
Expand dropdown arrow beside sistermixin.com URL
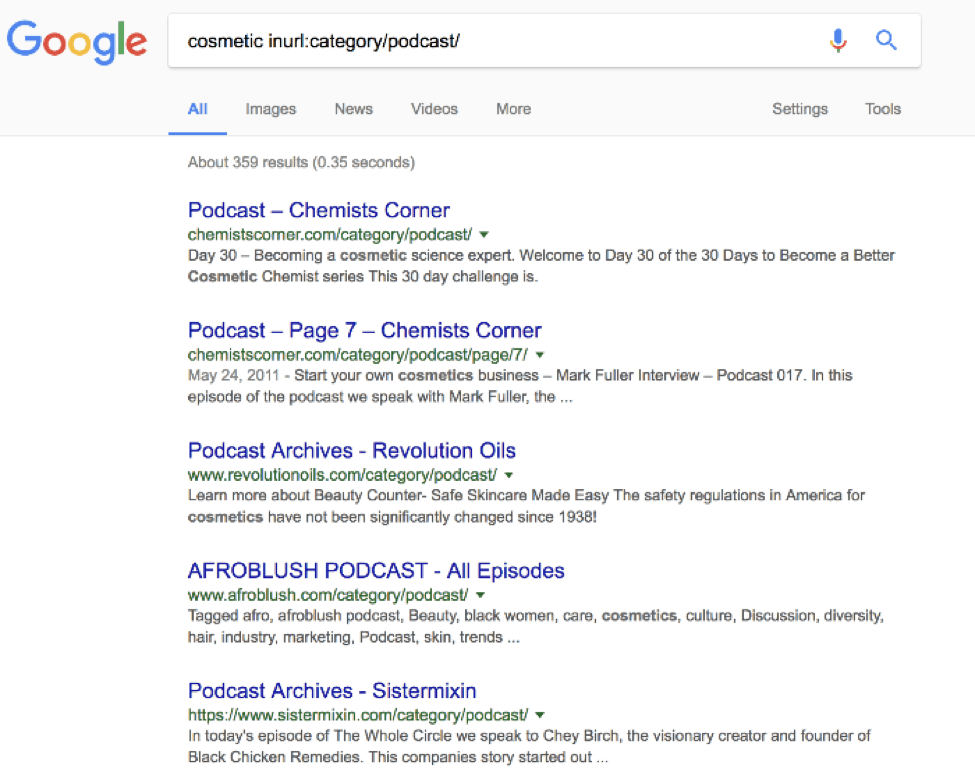pyautogui.click(x=540, y=715)
